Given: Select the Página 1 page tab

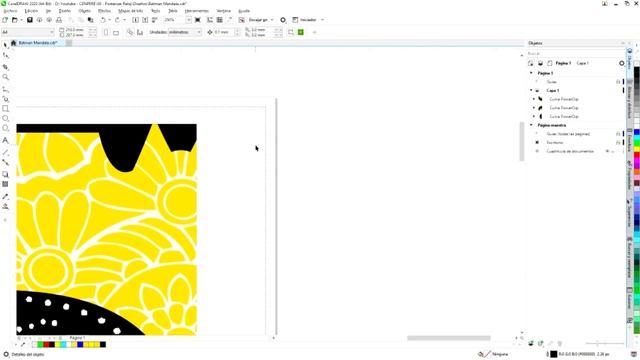Looking at the screenshot, I should click(77, 338).
